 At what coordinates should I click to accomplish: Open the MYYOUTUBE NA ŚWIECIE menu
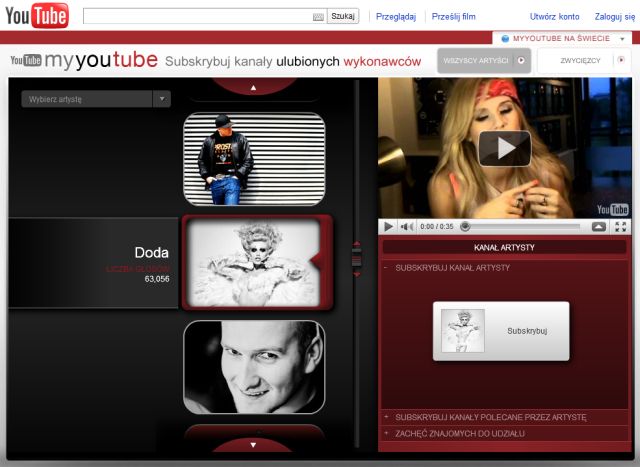point(562,38)
